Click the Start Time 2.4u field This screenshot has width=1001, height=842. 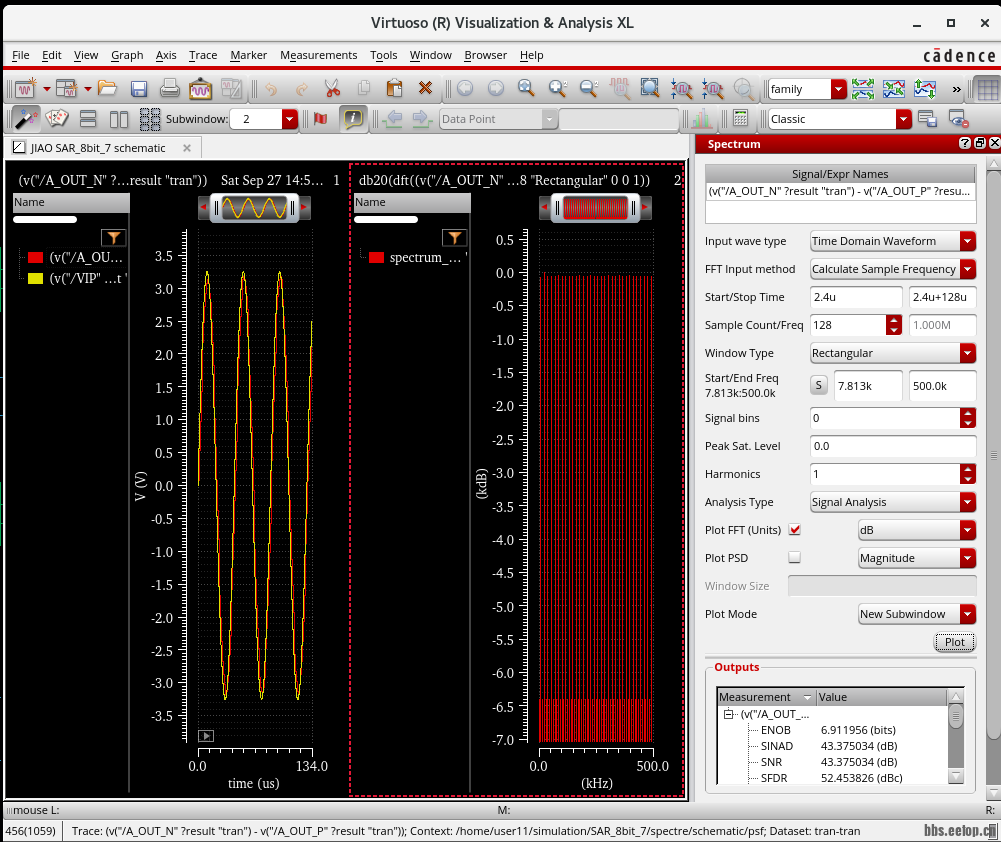(x=855, y=297)
